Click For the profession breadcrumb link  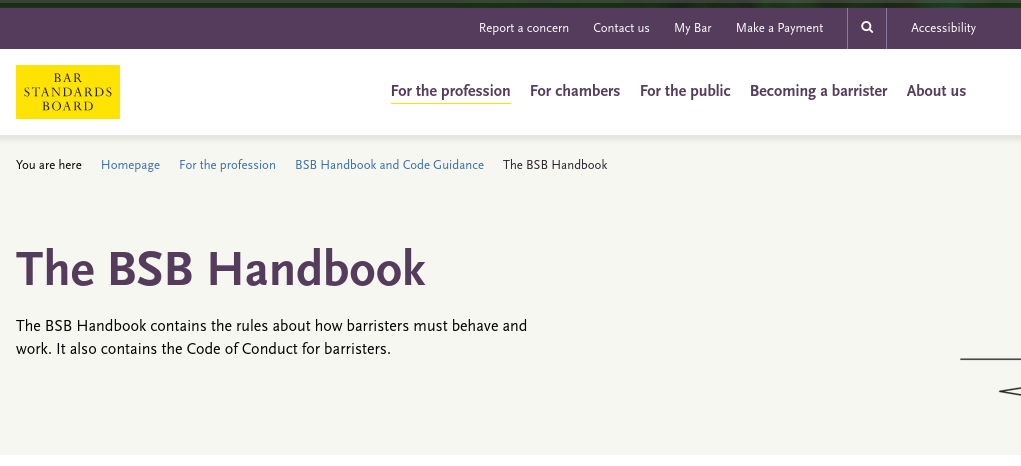click(227, 165)
